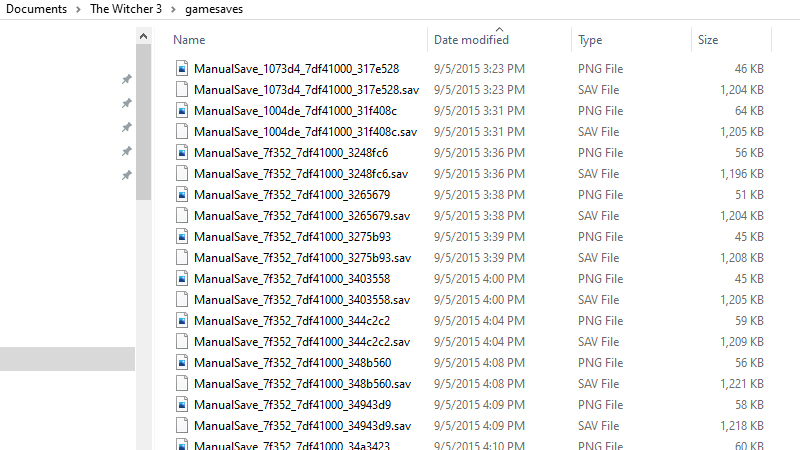
Task: Sort files by the Size column
Action: point(708,40)
